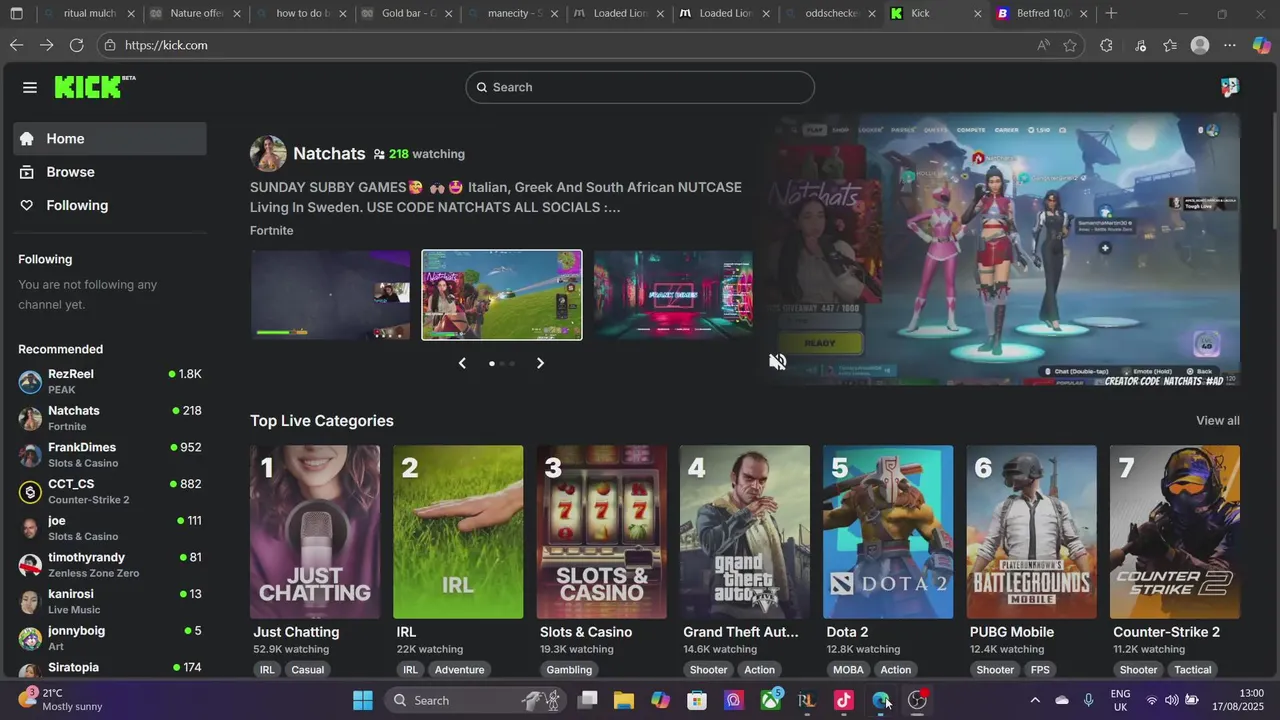1280x720 pixels.
Task: Open Fortnite category link under stream title
Action: pyautogui.click(x=272, y=231)
